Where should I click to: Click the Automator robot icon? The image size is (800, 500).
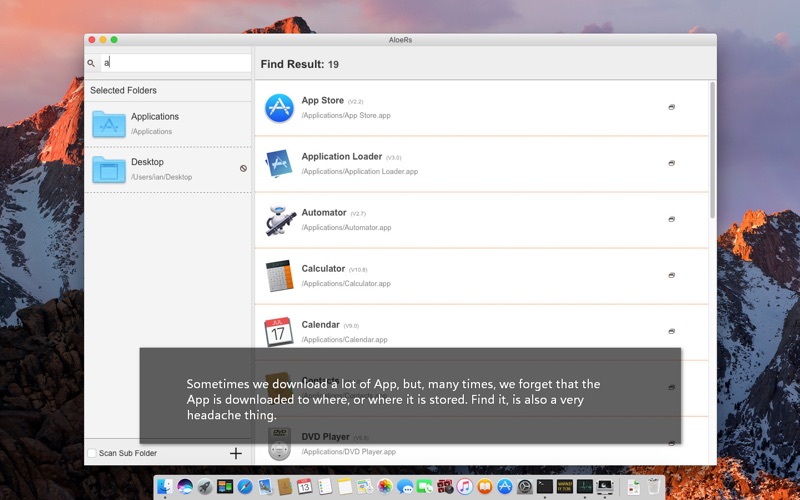pyautogui.click(x=280, y=220)
